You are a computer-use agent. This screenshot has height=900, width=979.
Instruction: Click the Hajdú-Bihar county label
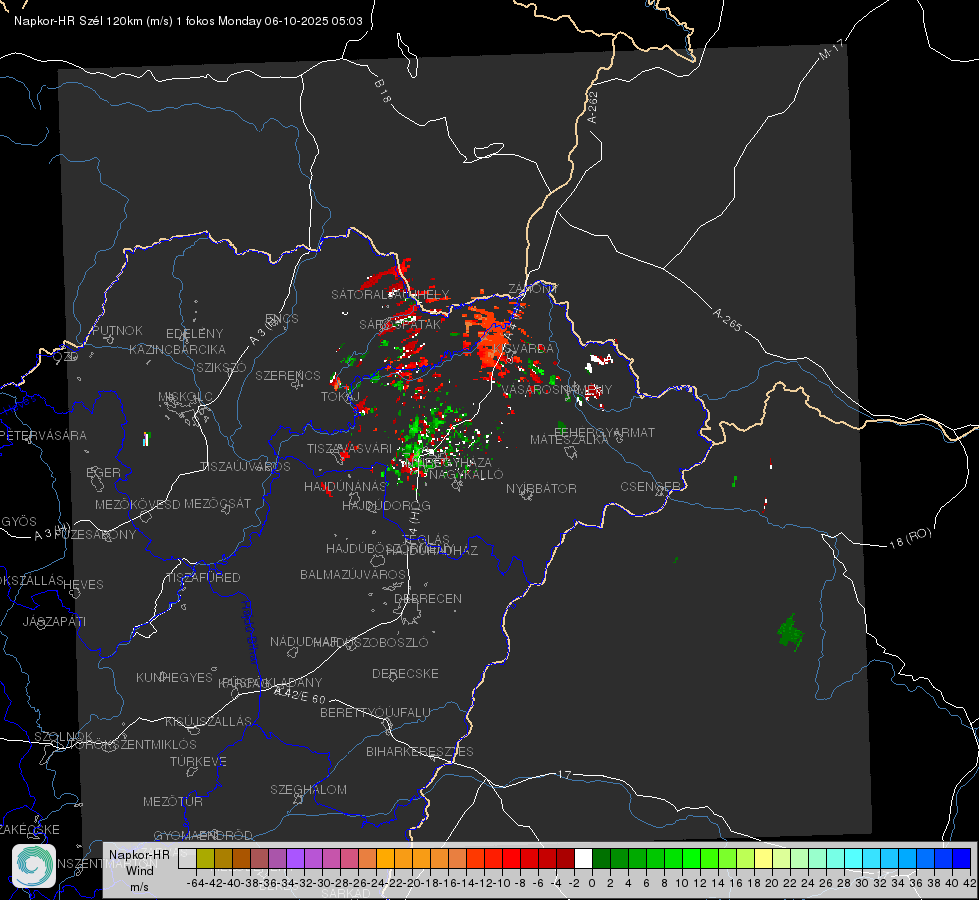(249, 632)
